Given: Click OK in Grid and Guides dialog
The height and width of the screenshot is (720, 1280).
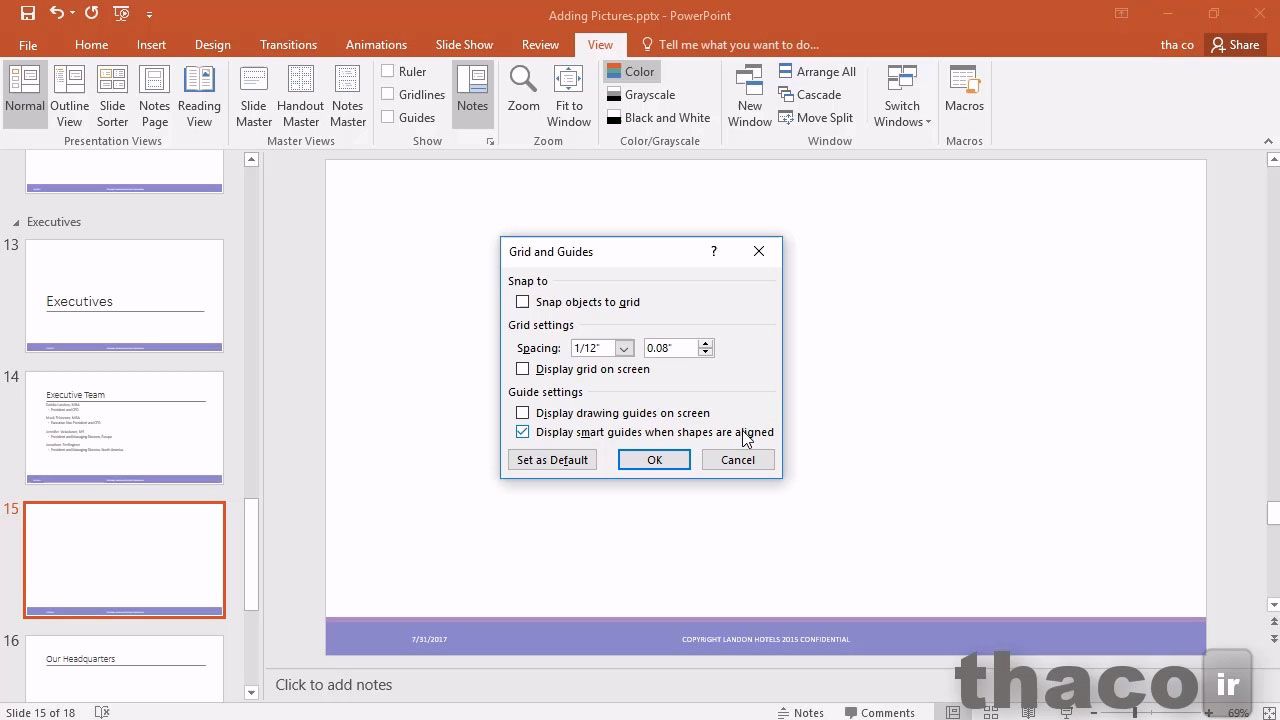Looking at the screenshot, I should coord(654,460).
